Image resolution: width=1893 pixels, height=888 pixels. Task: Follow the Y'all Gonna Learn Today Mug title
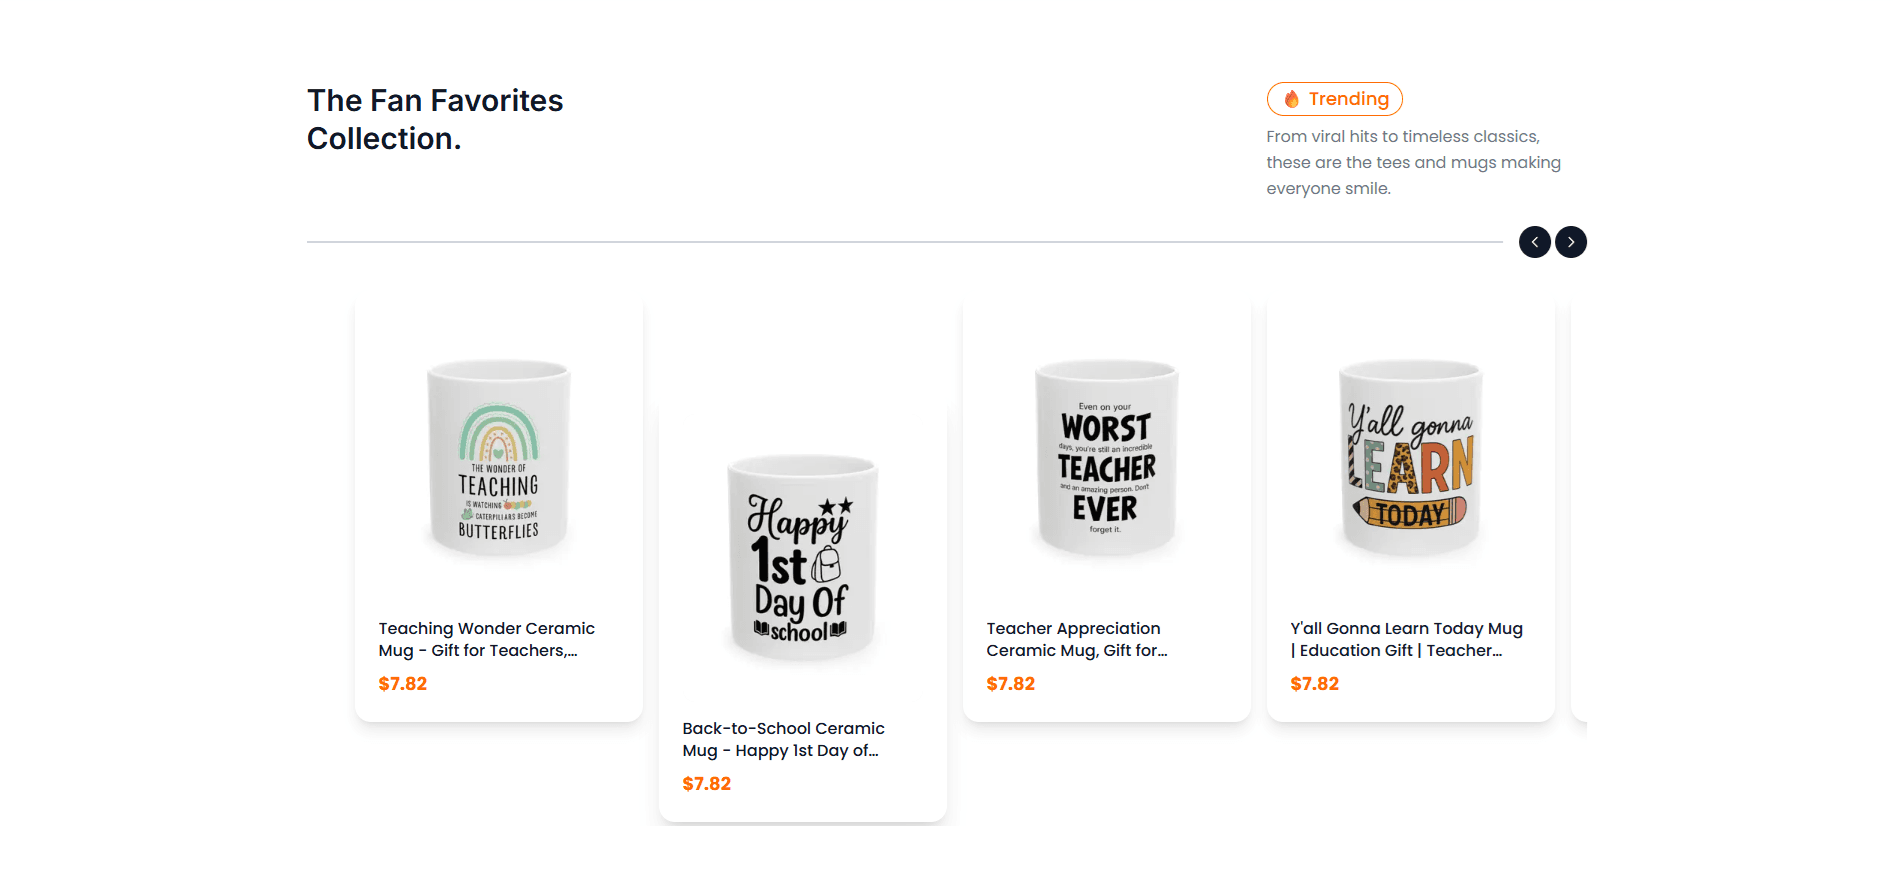[1406, 639]
